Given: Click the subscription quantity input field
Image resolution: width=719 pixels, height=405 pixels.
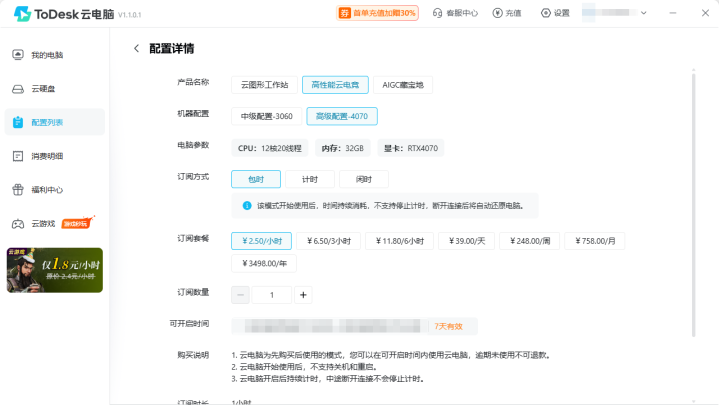Looking at the screenshot, I should point(272,295).
